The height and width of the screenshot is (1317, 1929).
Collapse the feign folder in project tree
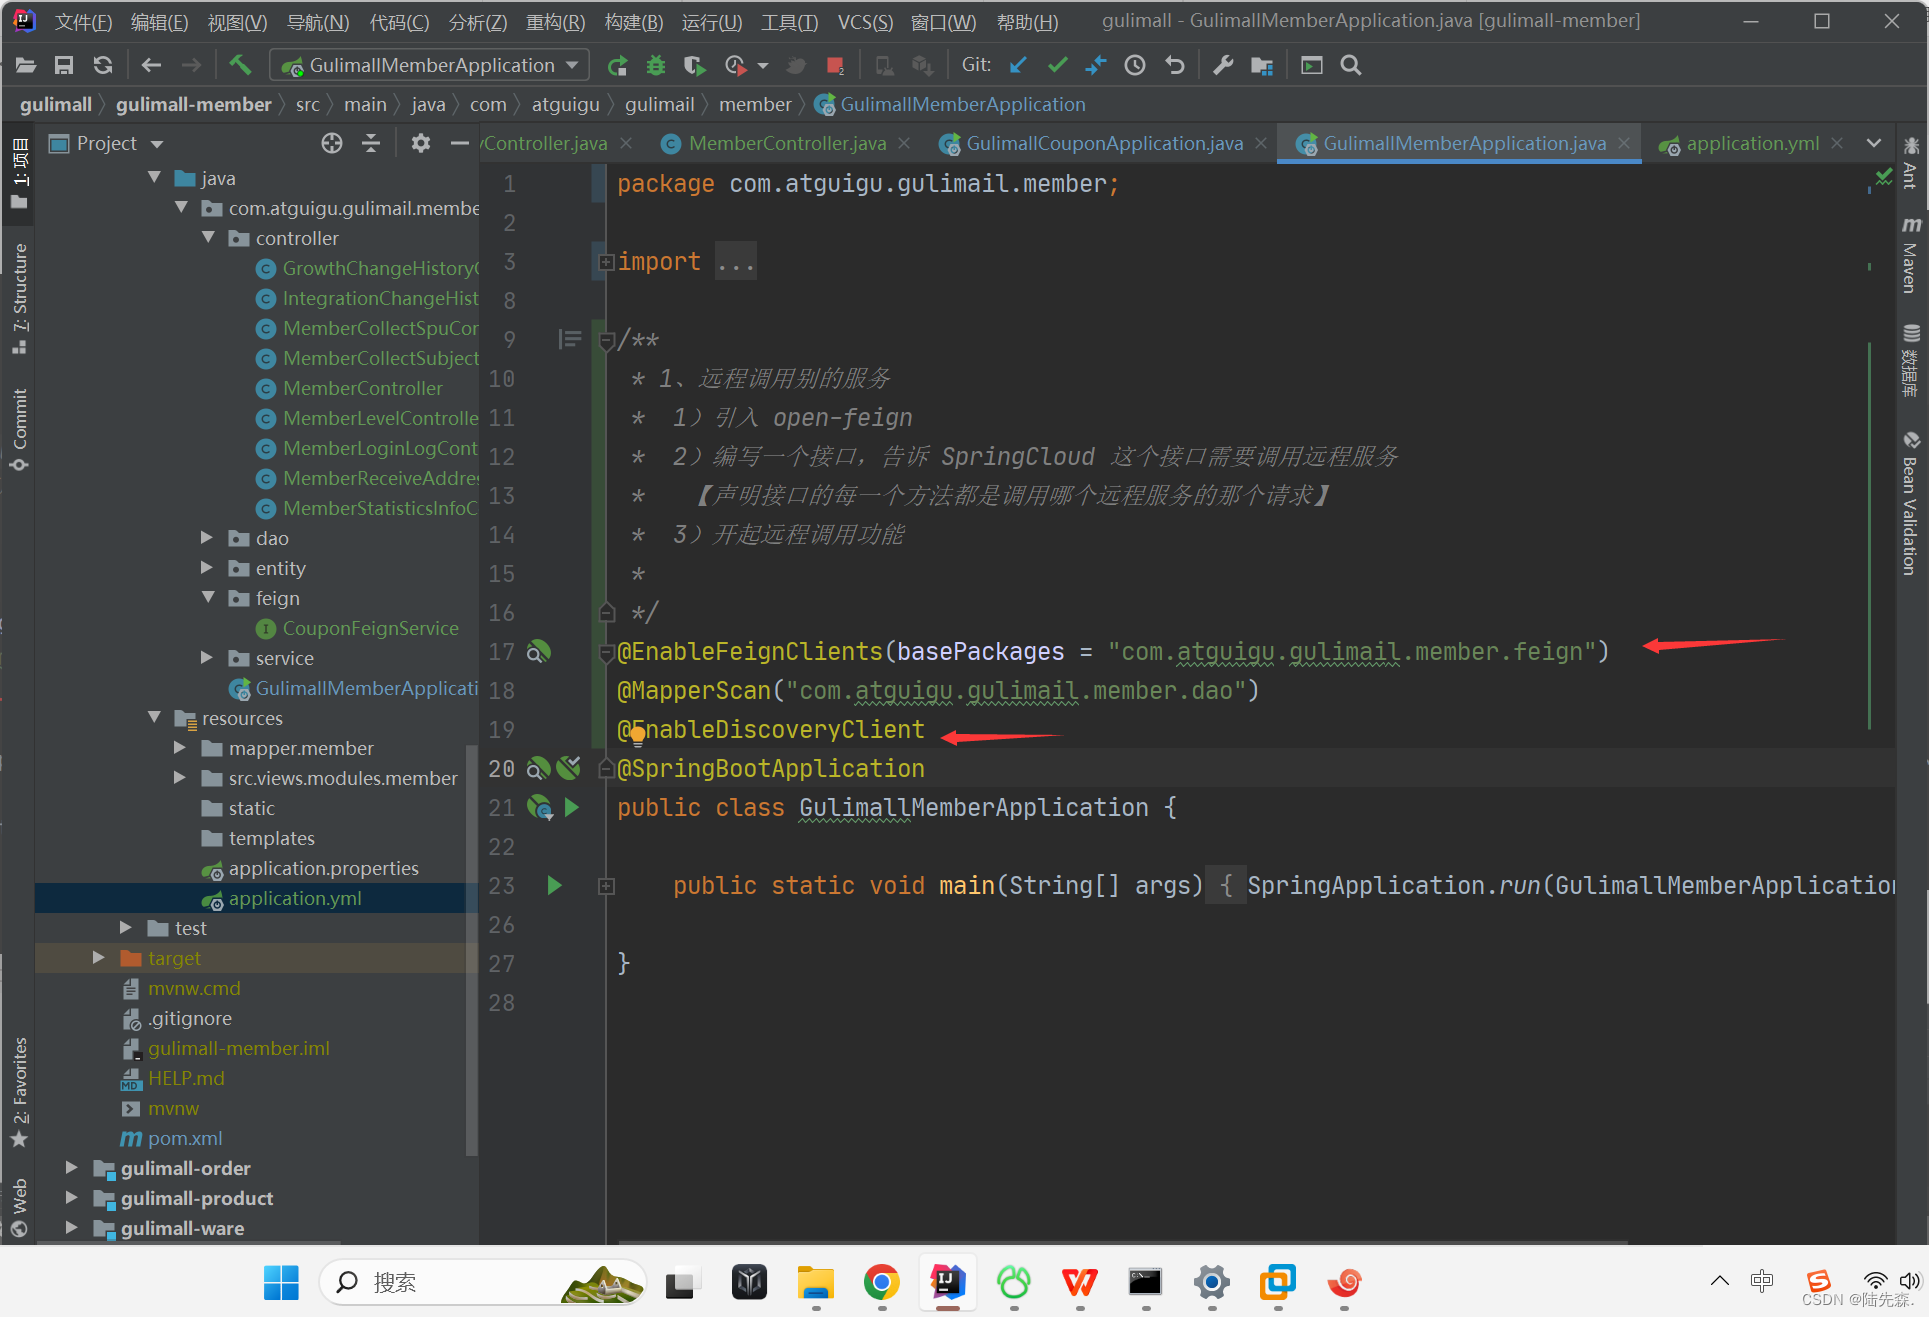[207, 598]
